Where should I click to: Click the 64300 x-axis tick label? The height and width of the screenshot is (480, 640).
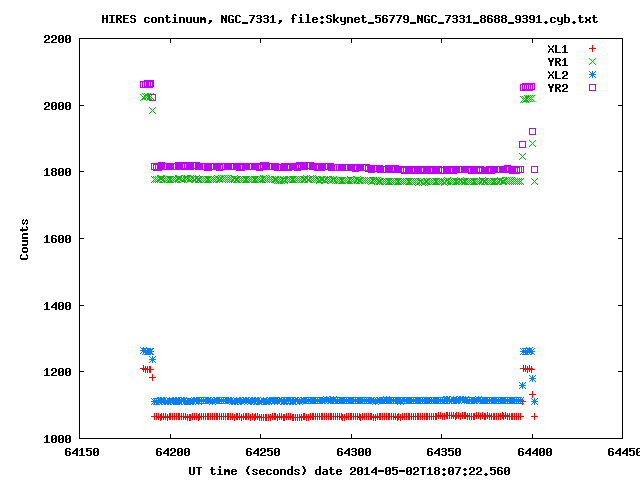coord(353,452)
